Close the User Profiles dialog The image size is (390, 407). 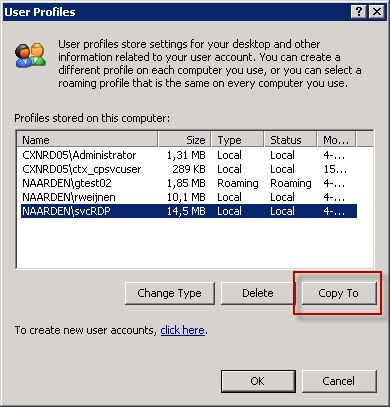(x=377, y=12)
